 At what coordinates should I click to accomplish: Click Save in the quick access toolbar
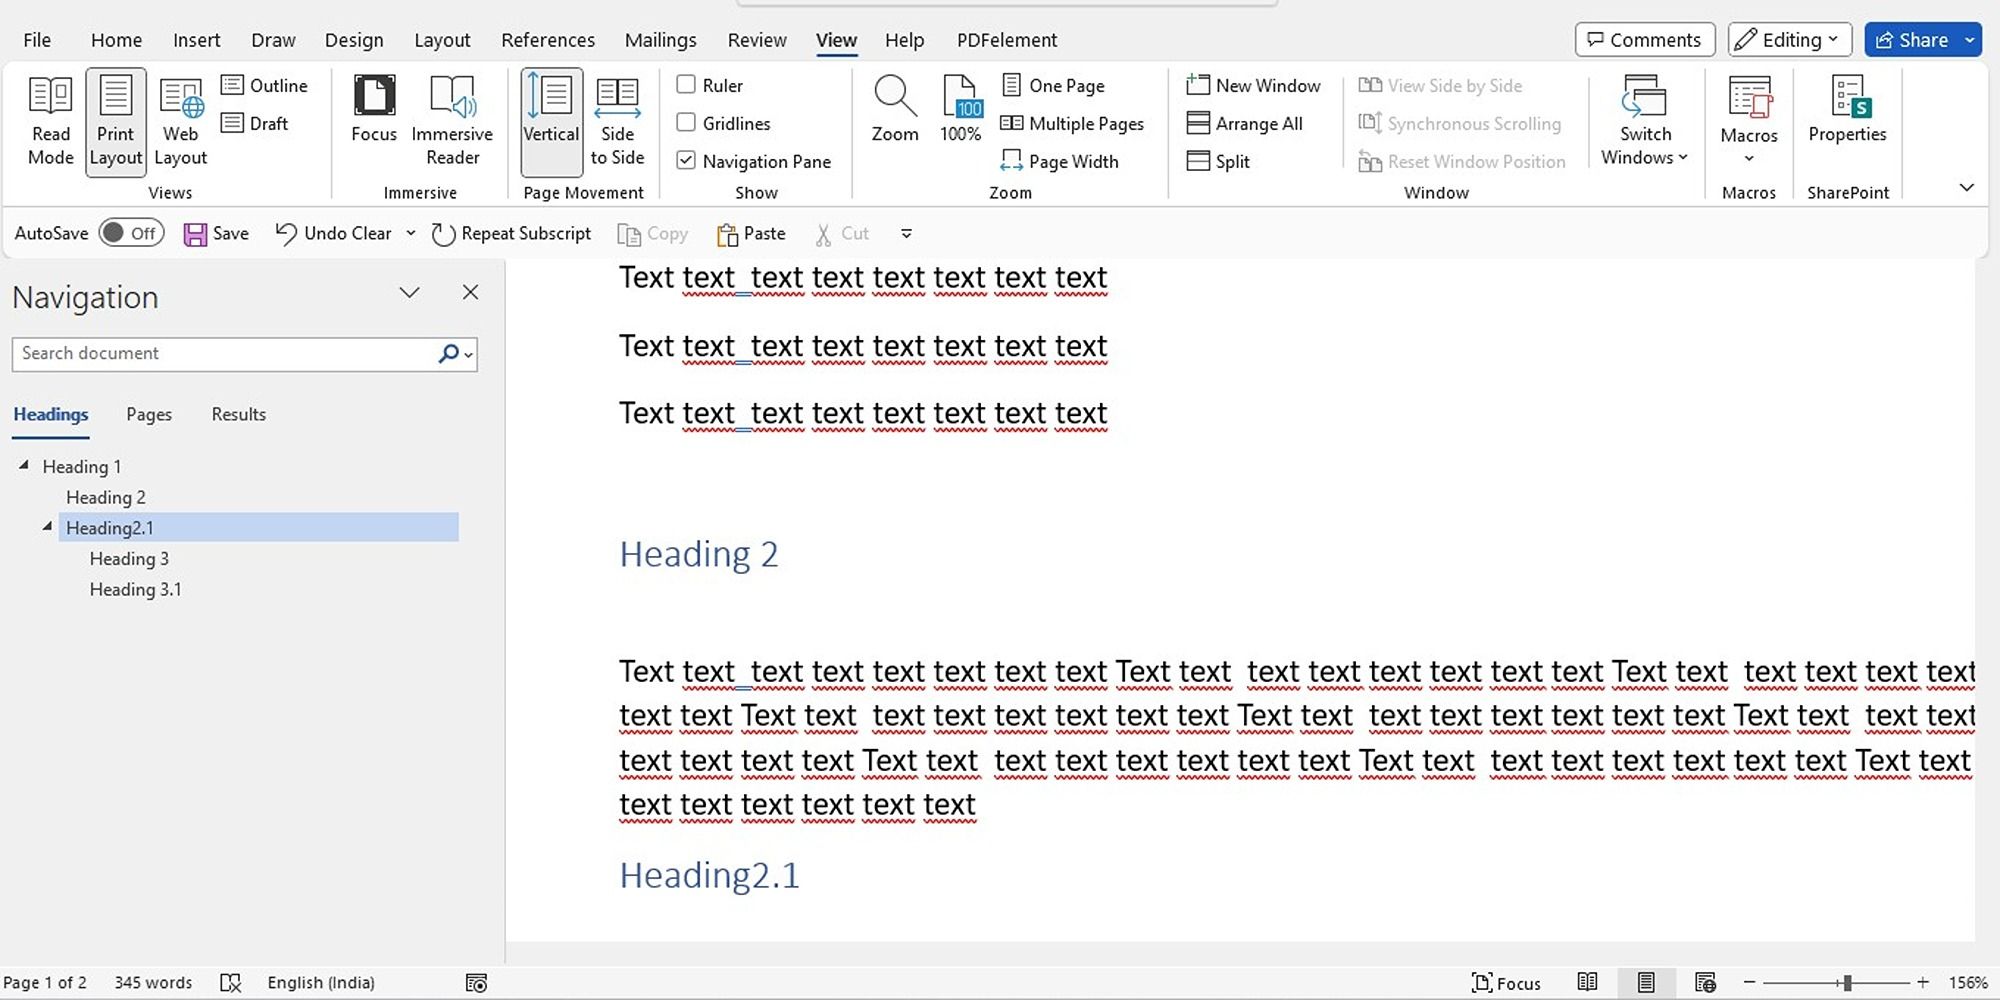216,234
